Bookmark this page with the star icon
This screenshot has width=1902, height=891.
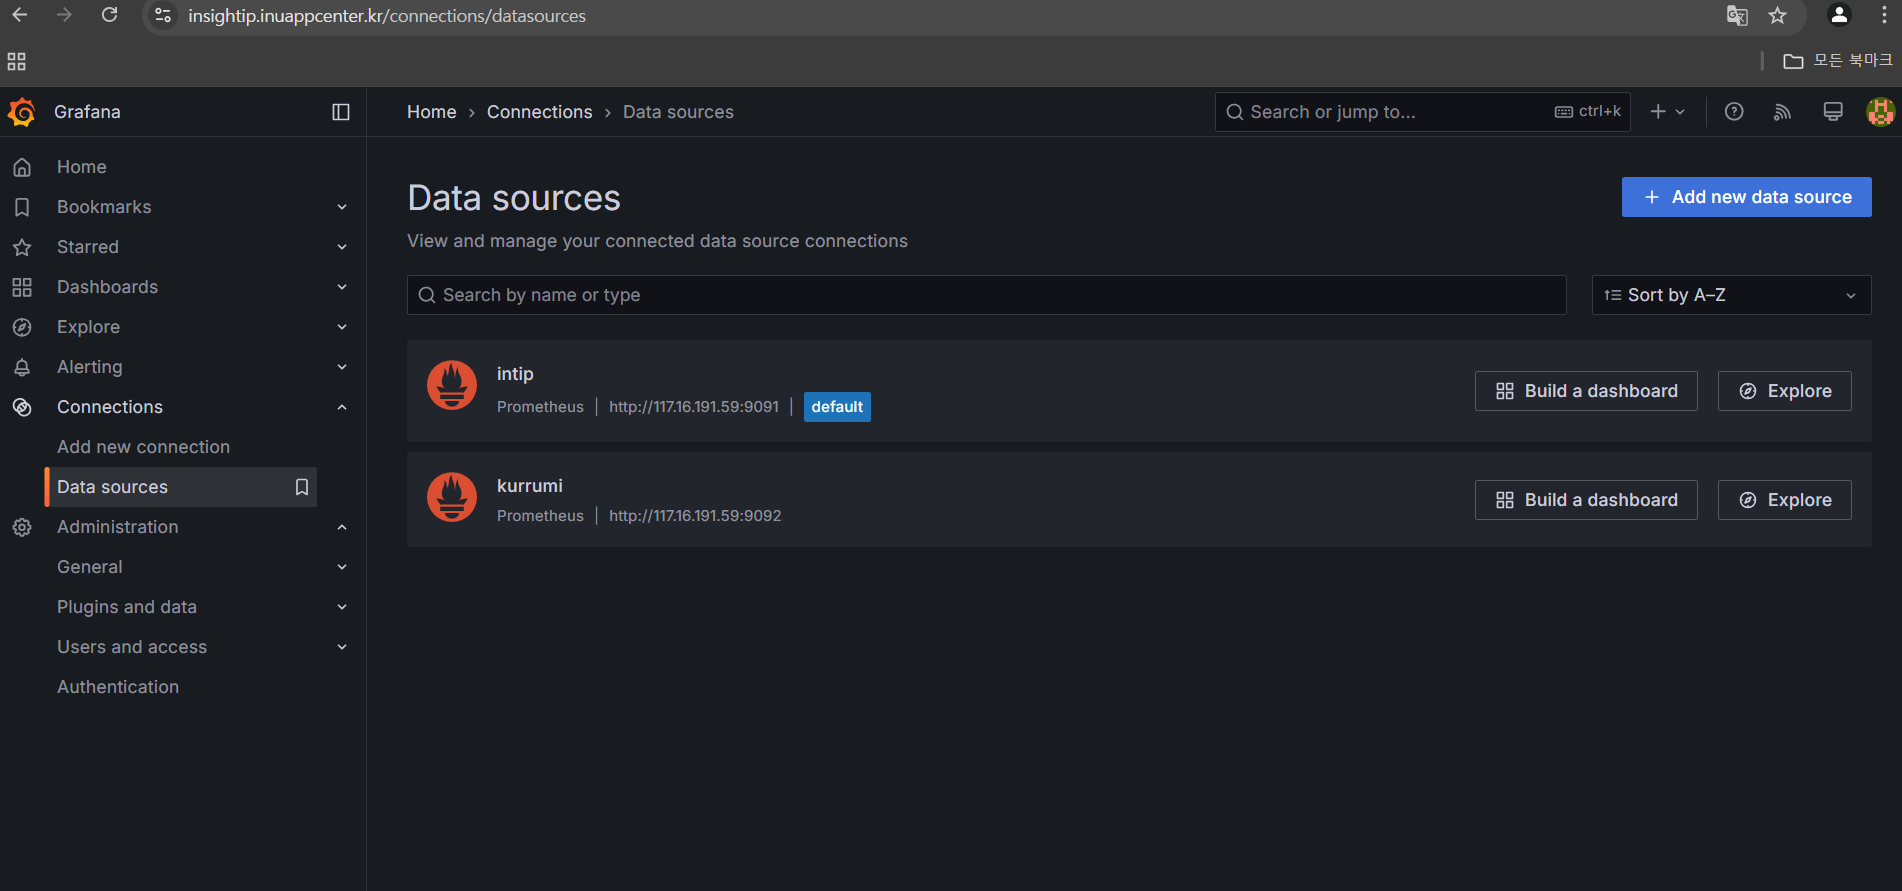tap(1777, 15)
